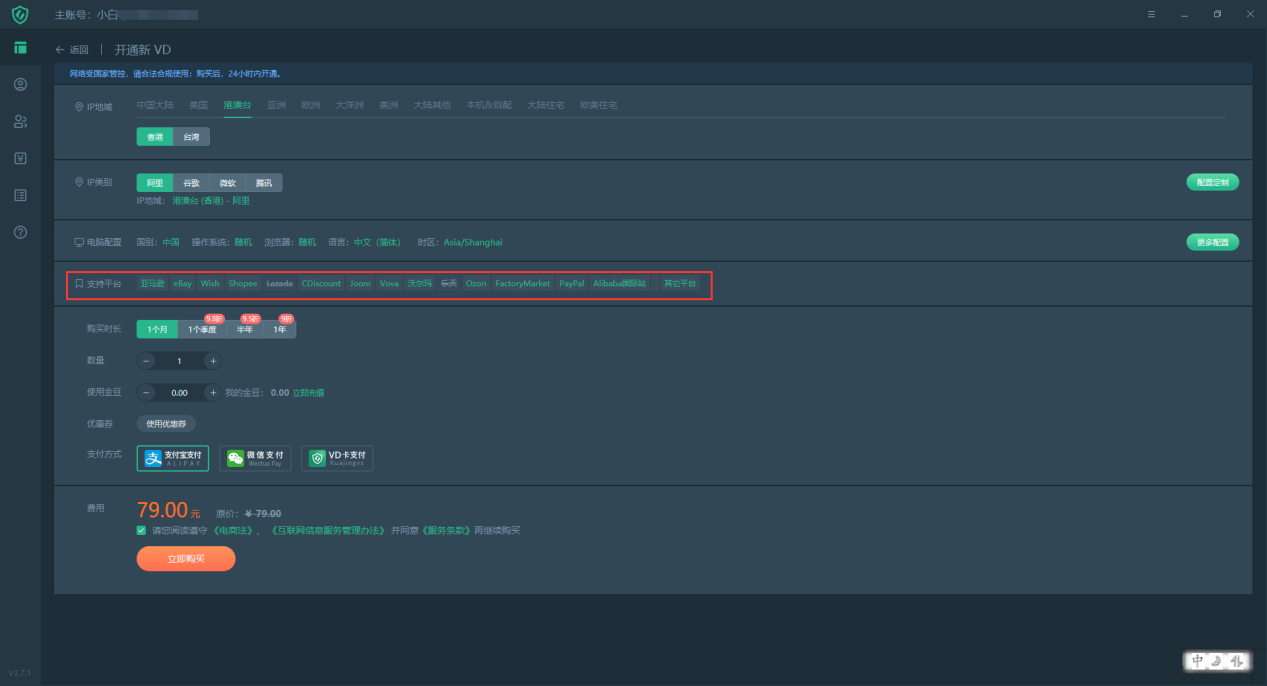Switch to the 美国 IP region tab
1267x686 pixels.
198,105
